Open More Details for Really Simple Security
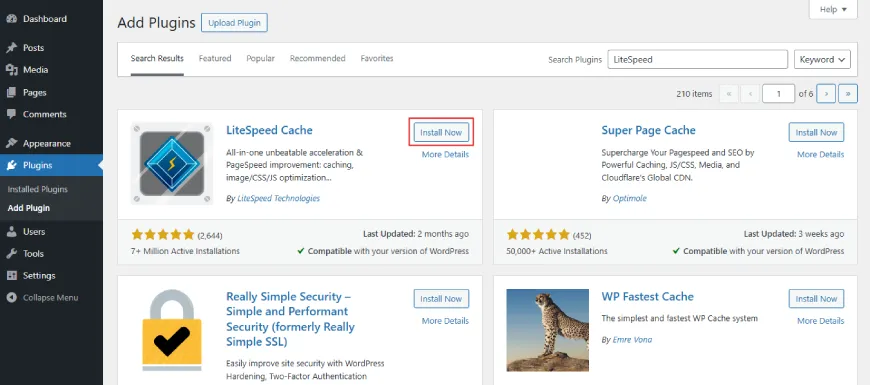 445,321
